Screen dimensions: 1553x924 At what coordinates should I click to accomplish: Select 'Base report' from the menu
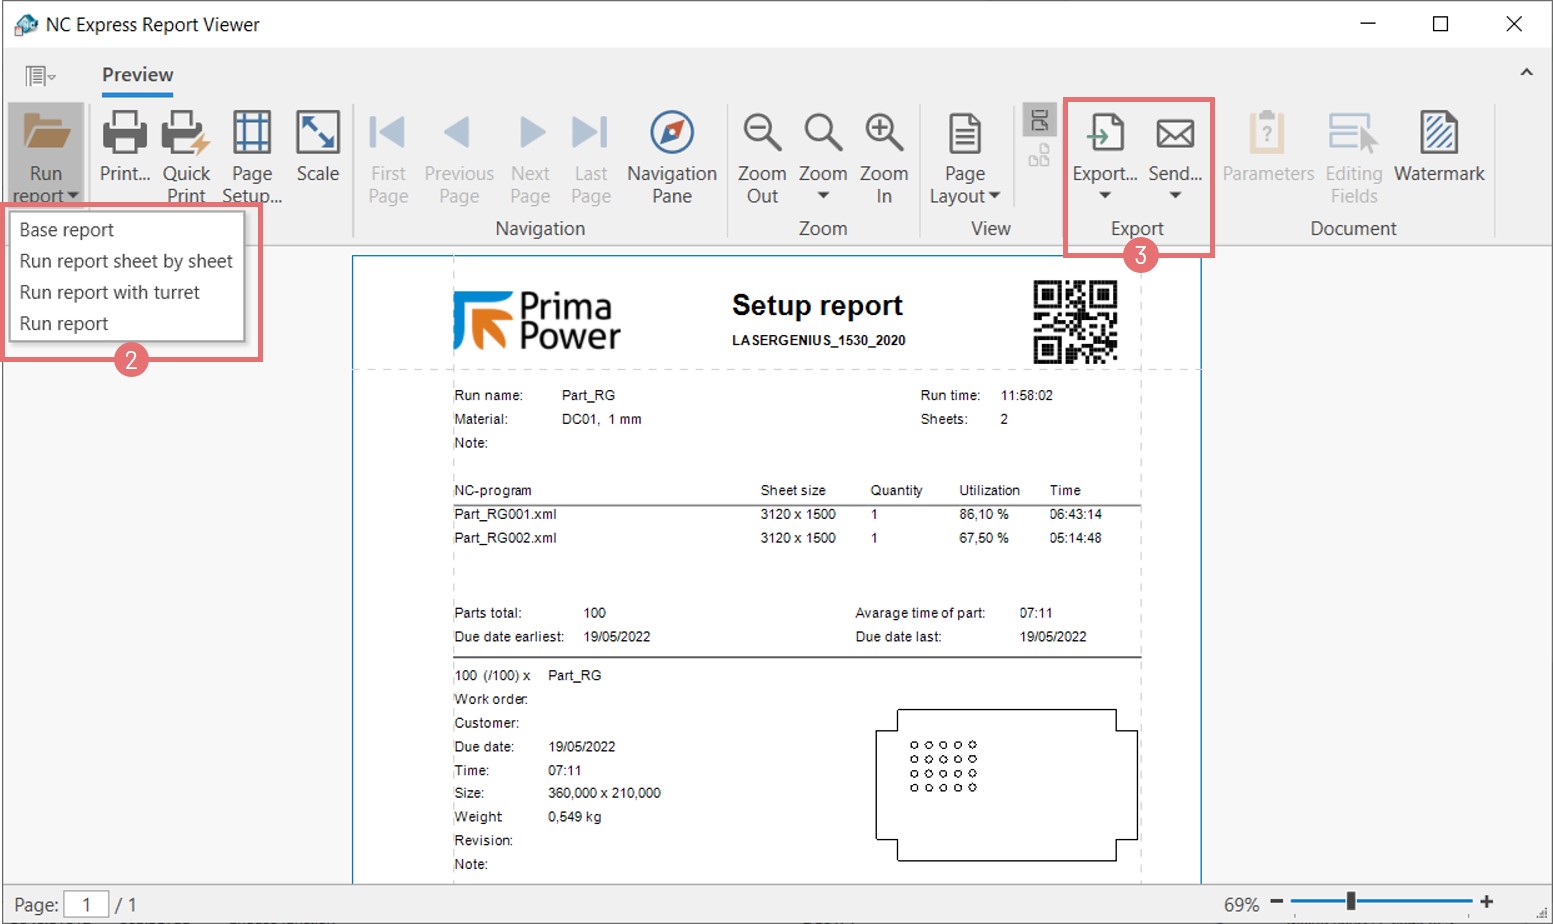[x=67, y=230]
